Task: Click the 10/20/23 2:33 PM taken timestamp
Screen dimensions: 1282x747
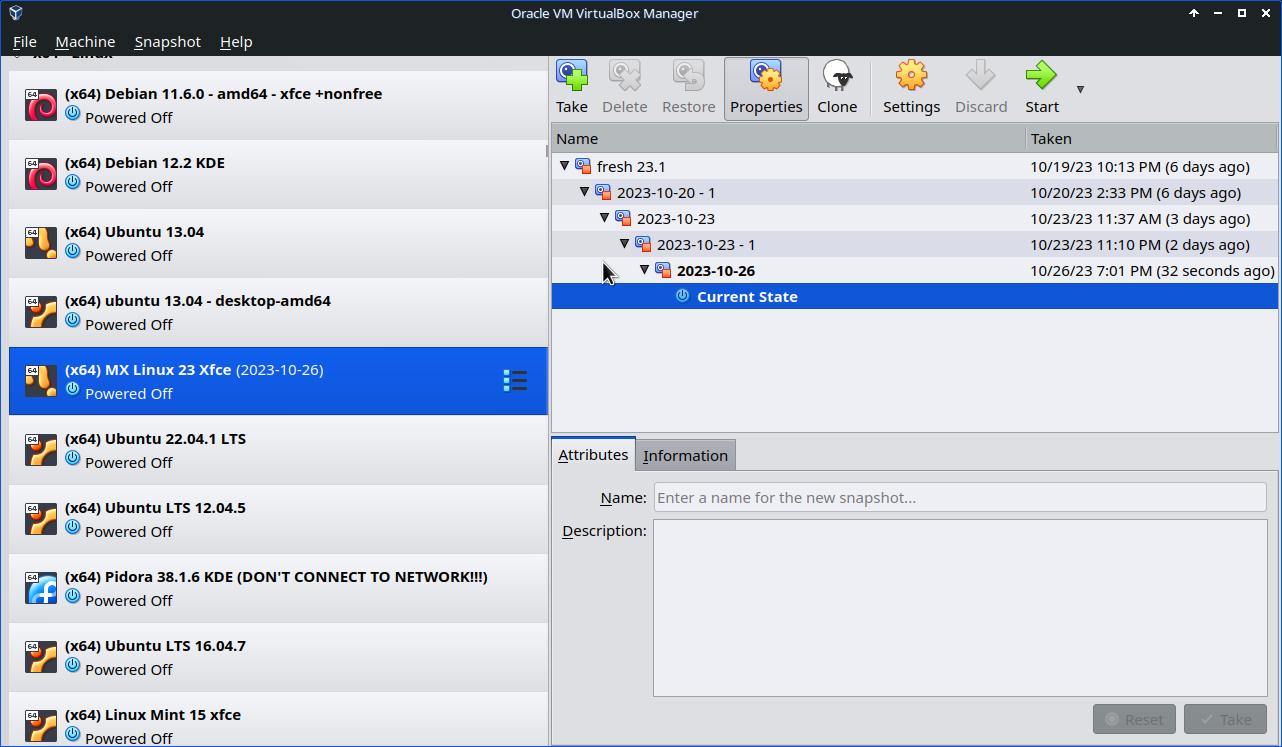Action: [x=1135, y=193]
